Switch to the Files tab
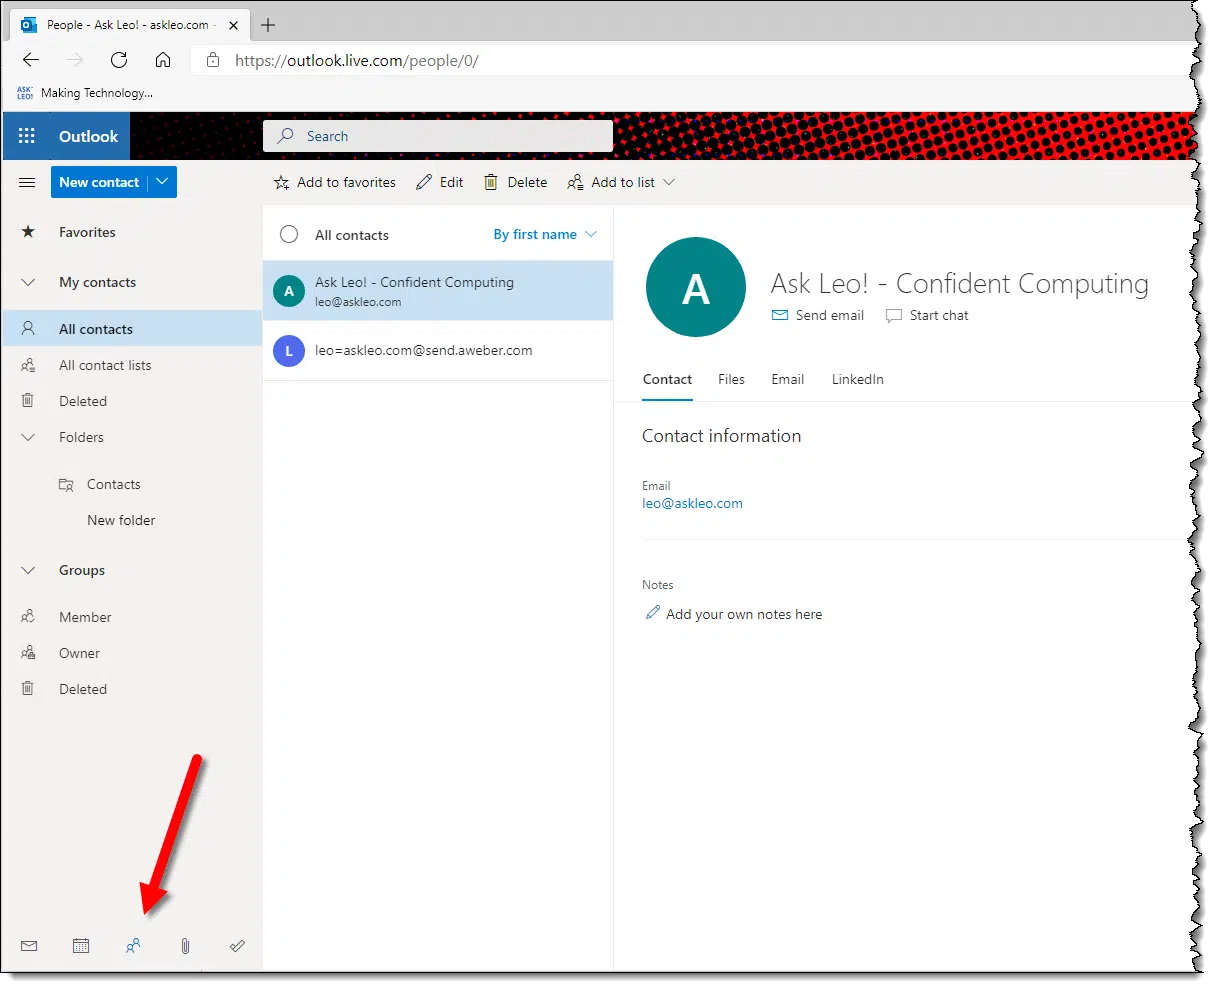 tap(731, 379)
